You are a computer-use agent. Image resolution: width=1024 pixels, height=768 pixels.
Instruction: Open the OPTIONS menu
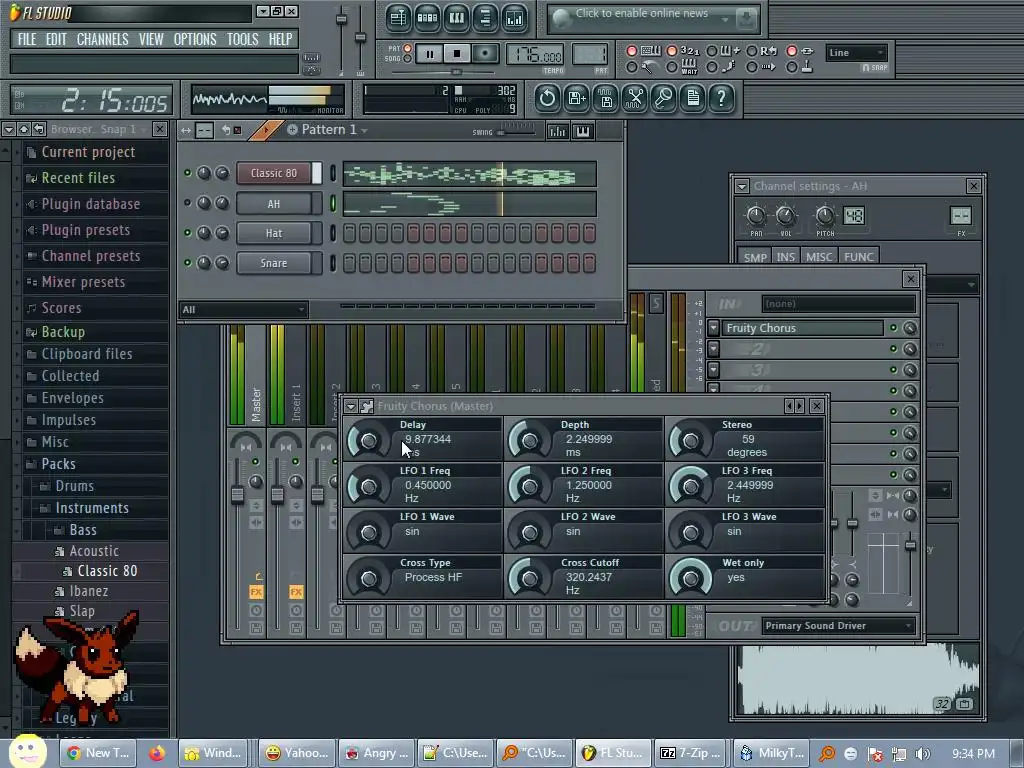(195, 39)
